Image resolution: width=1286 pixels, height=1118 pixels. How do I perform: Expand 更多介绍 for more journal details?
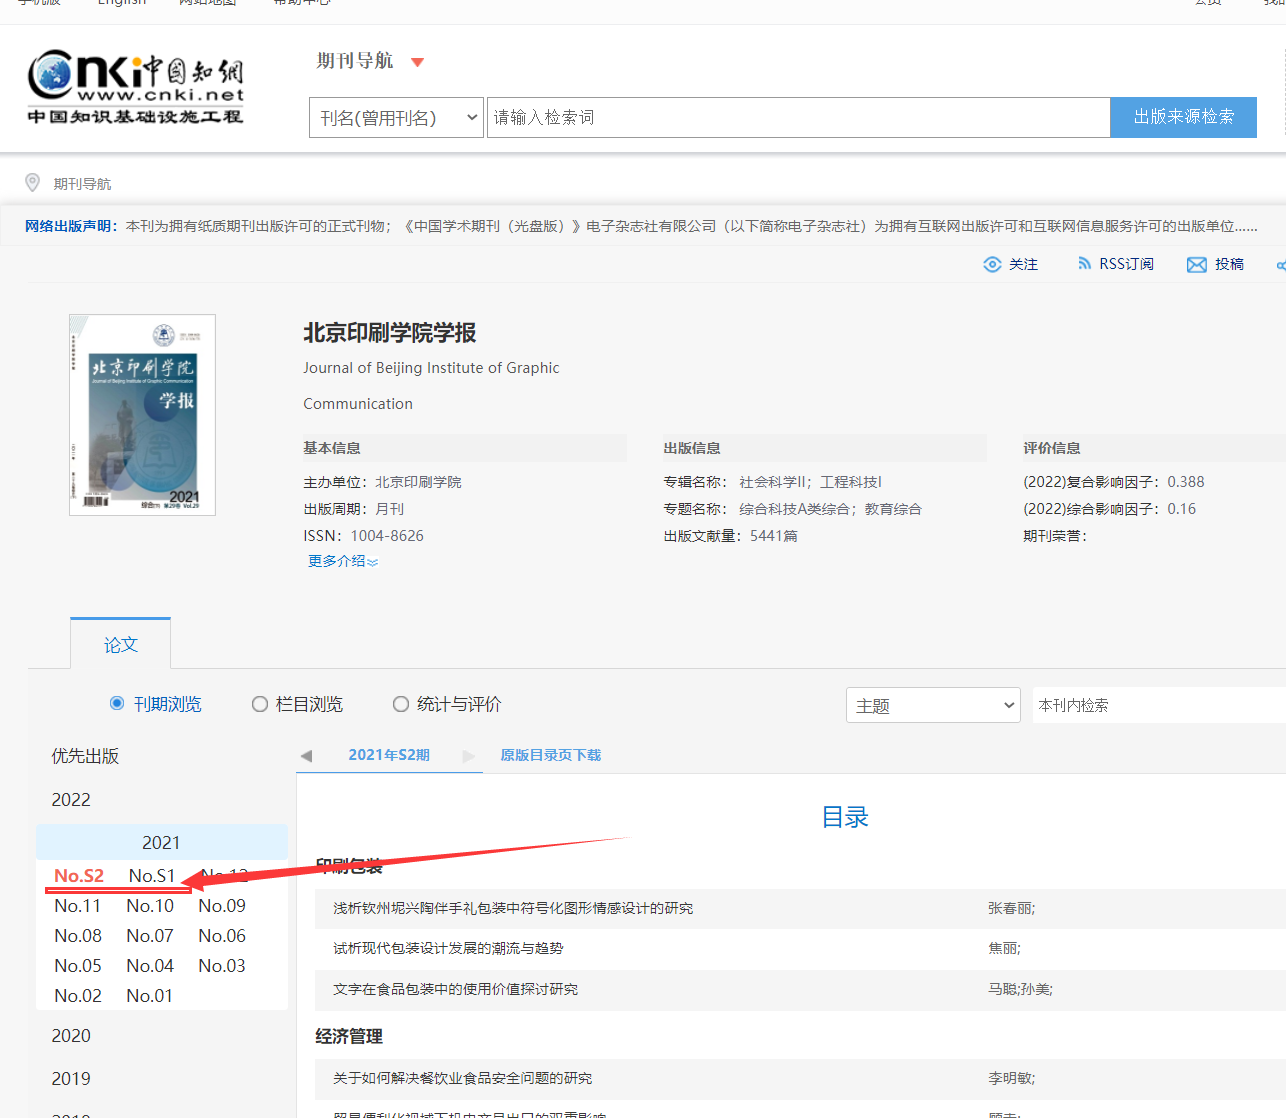pyautogui.click(x=342, y=562)
